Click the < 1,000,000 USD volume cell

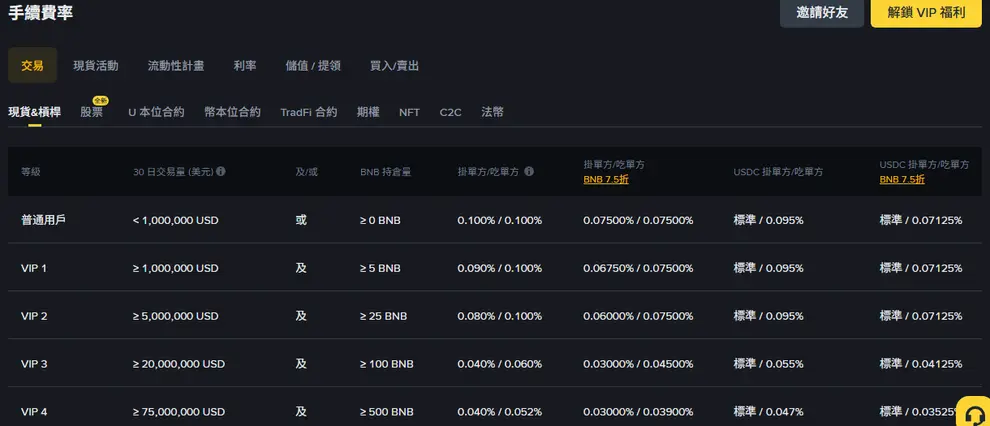176,220
